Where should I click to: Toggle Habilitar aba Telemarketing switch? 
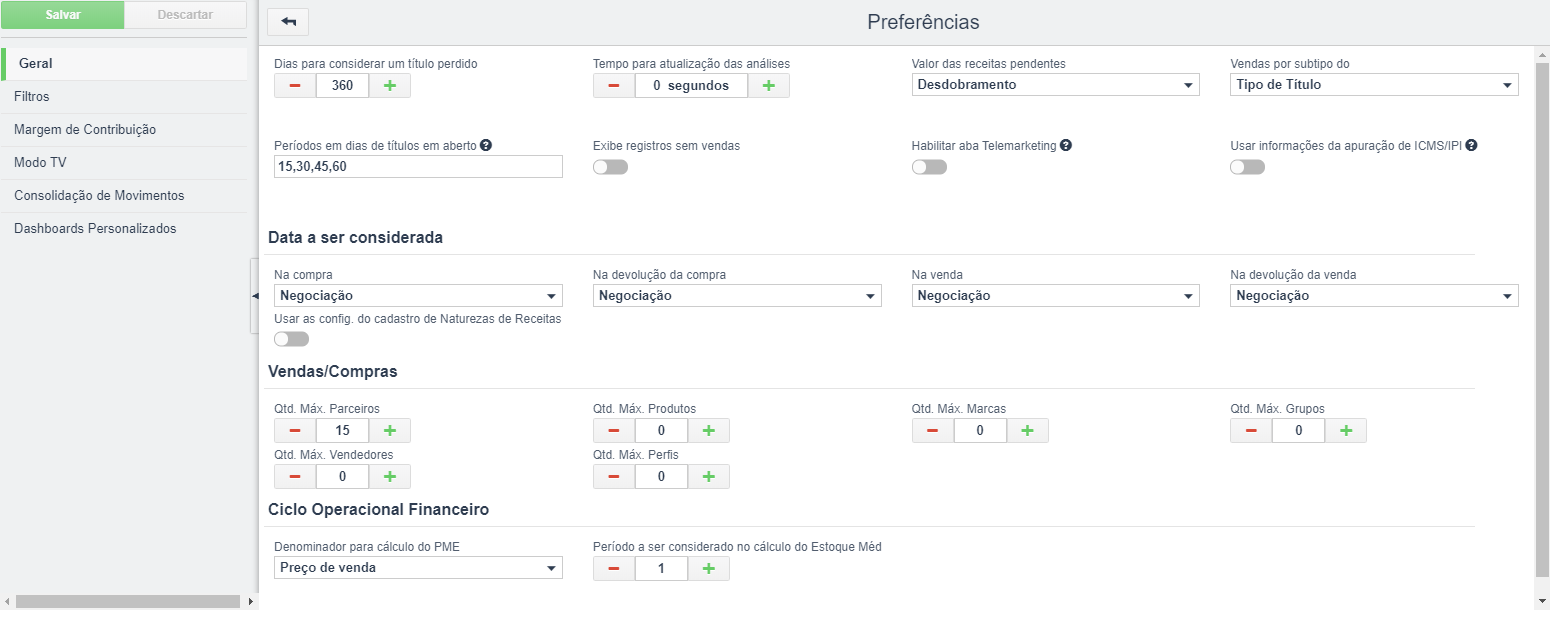tap(929, 167)
